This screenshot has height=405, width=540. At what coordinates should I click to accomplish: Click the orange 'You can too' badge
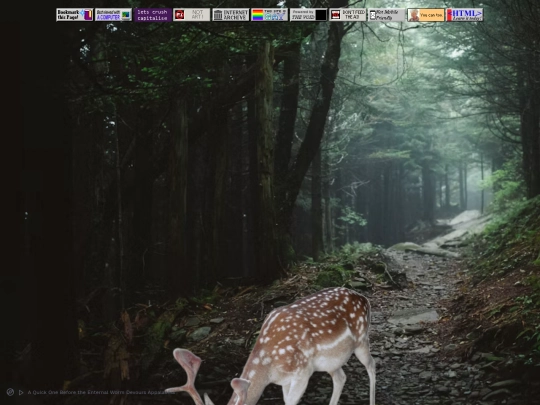[x=426, y=15]
